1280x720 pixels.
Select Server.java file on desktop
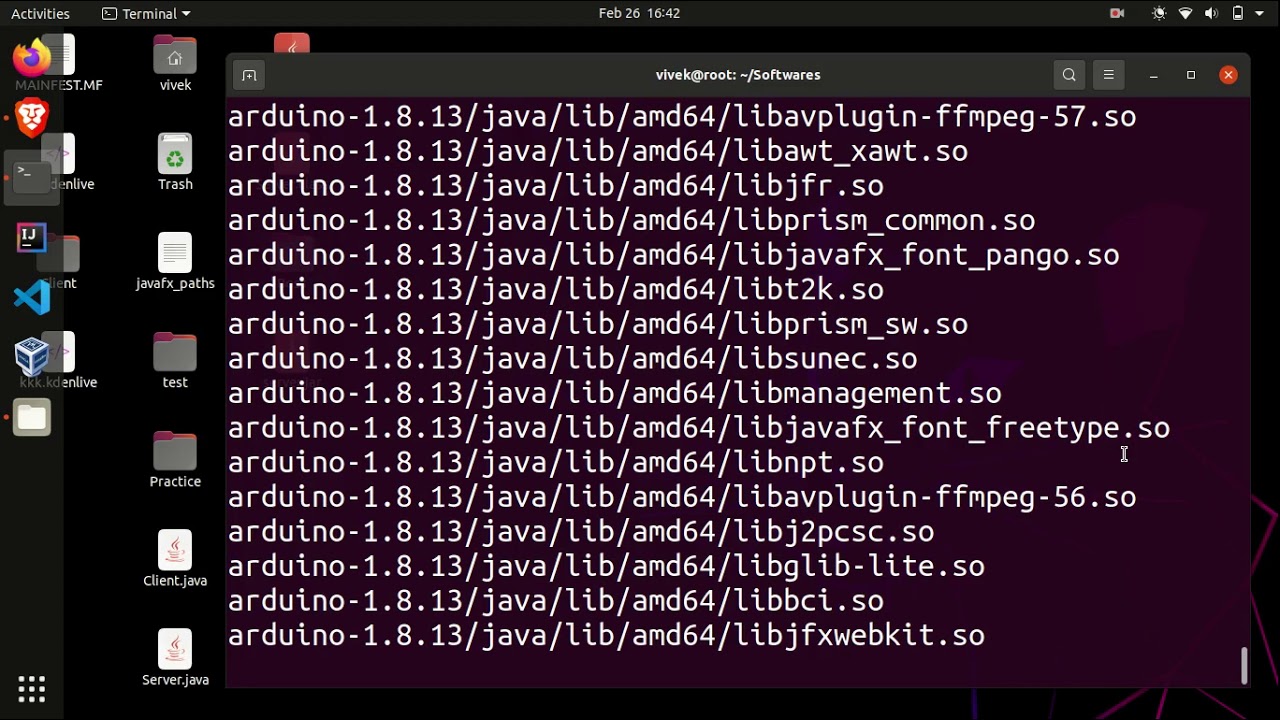pos(175,658)
